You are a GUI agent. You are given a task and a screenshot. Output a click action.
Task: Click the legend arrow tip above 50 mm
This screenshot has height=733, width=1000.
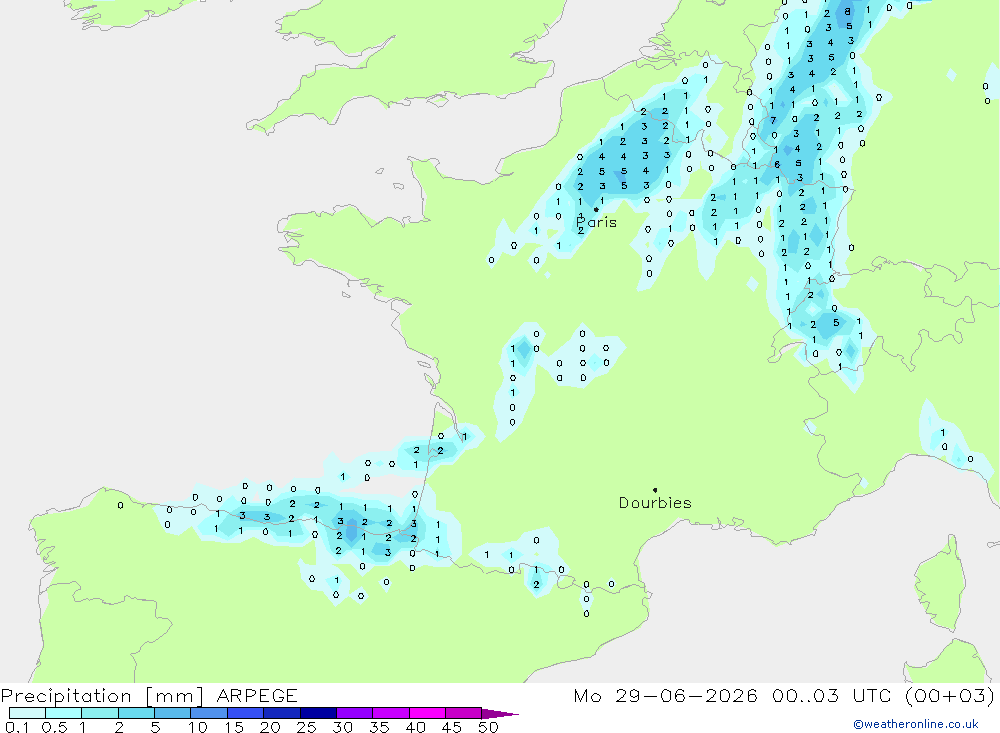tap(500, 714)
